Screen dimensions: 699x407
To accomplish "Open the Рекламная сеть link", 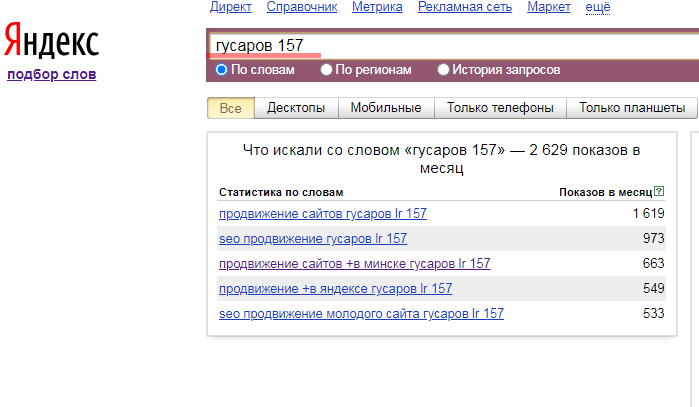I will coord(465,7).
